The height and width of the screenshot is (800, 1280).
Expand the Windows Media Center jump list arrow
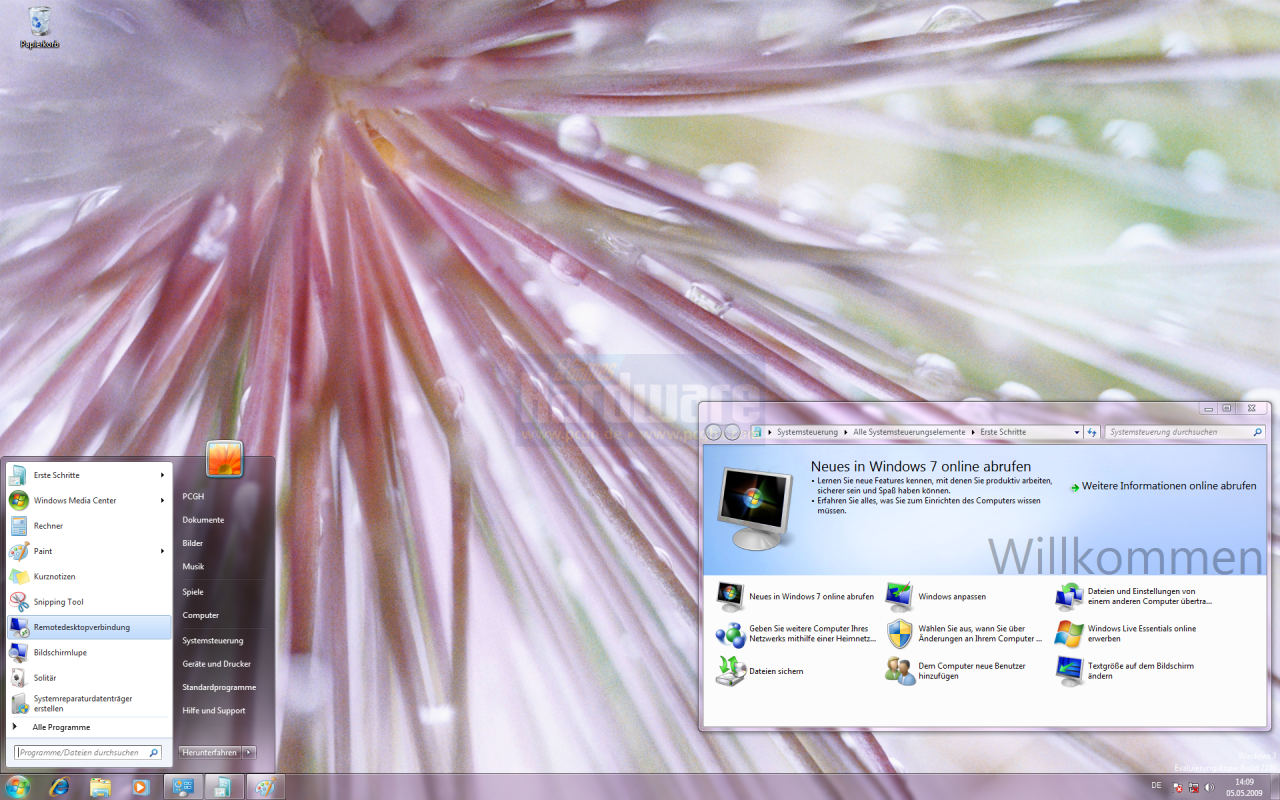(x=162, y=500)
